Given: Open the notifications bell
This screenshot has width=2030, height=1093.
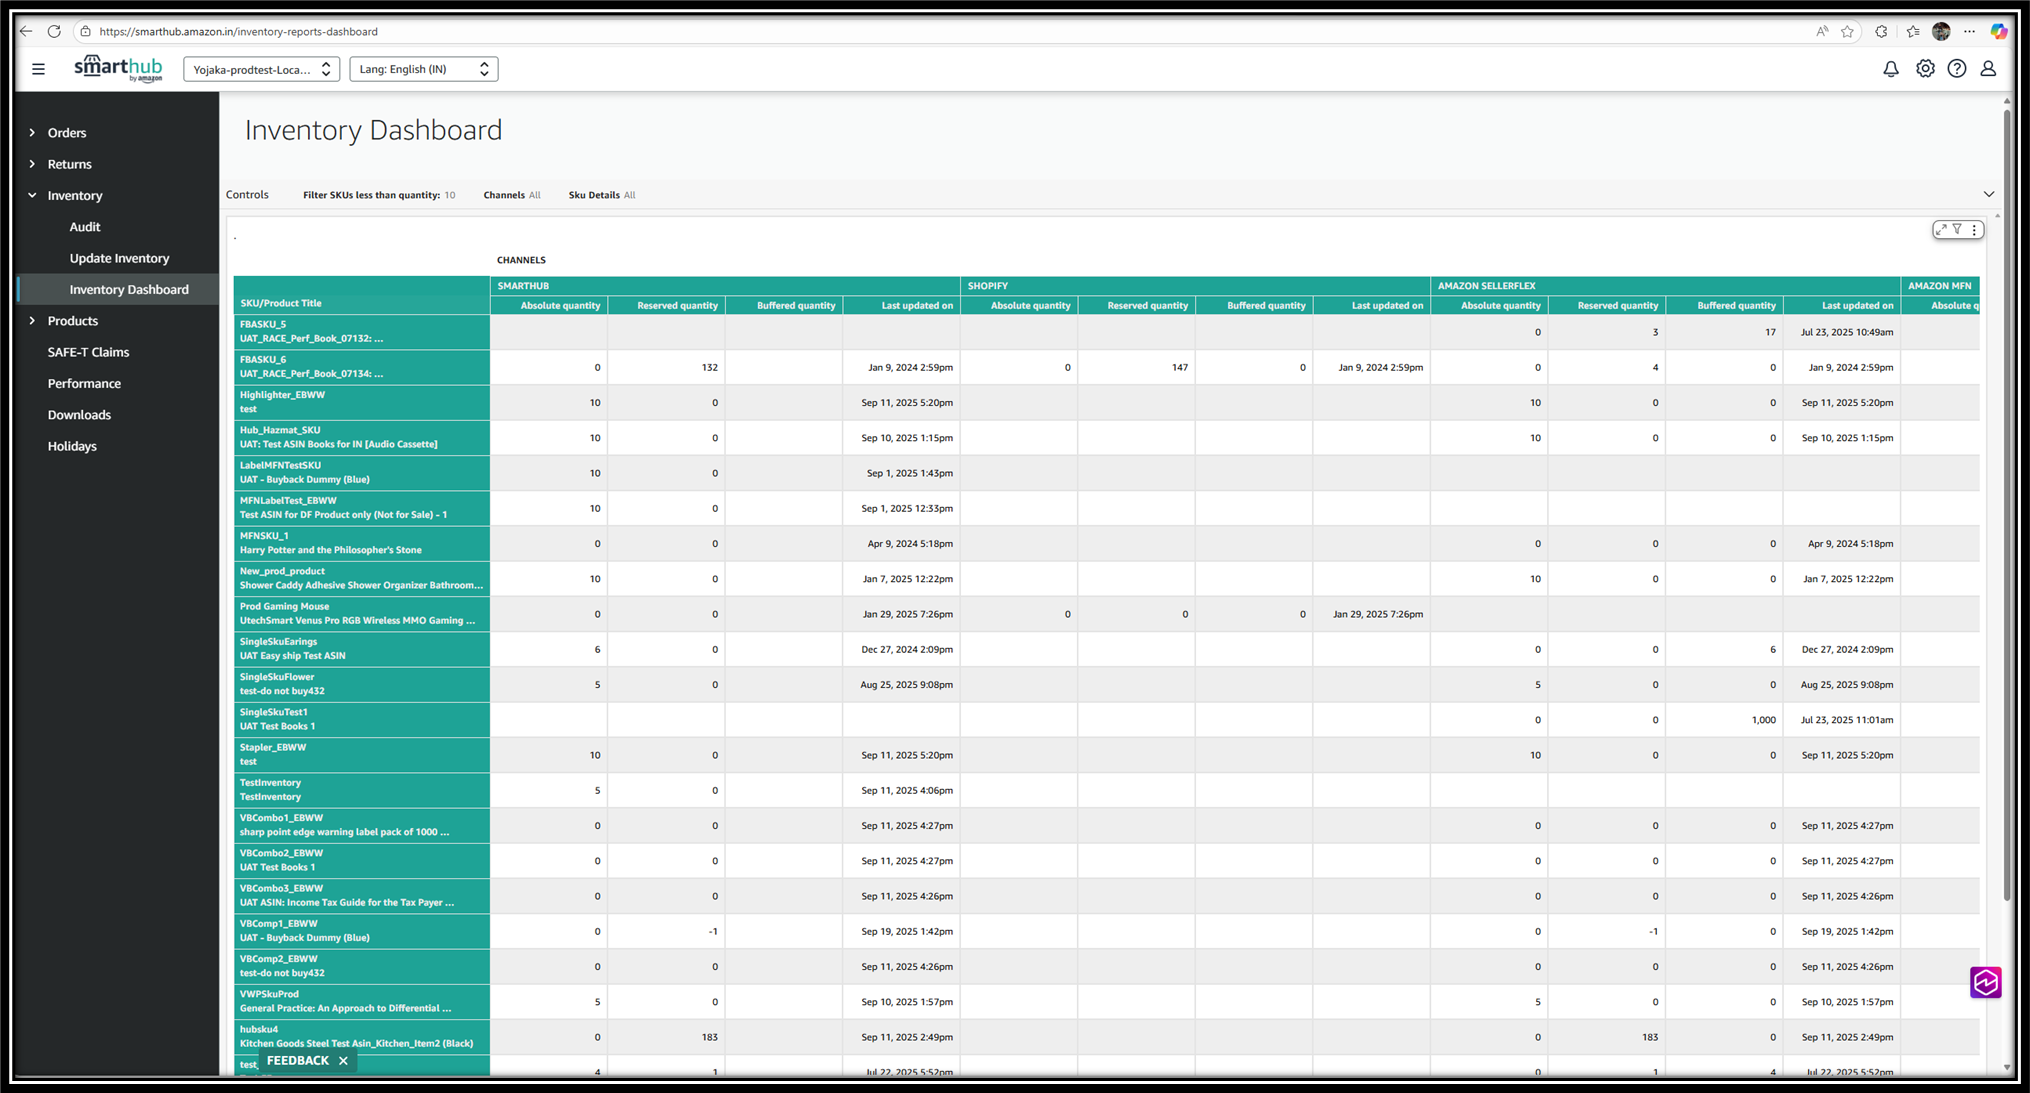Looking at the screenshot, I should pyautogui.click(x=1890, y=69).
